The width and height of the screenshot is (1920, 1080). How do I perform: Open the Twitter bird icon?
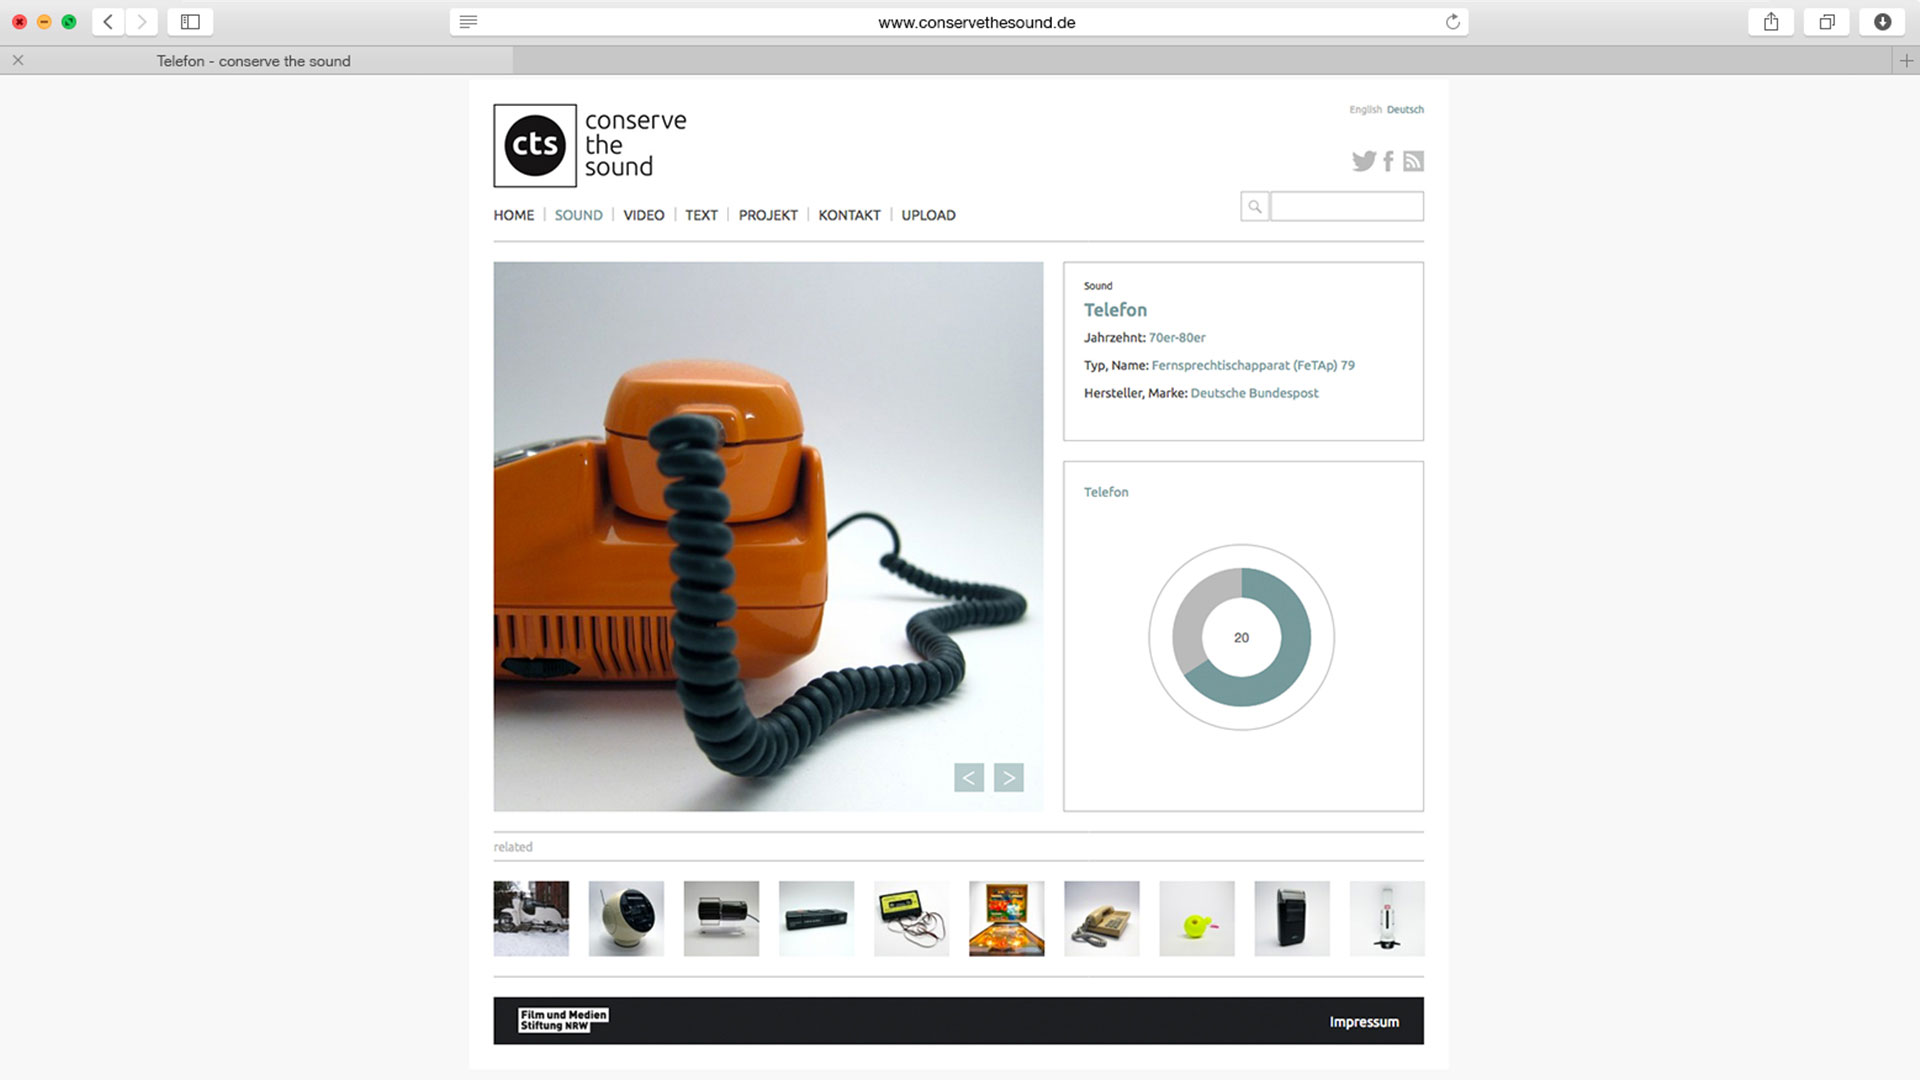(x=1364, y=161)
